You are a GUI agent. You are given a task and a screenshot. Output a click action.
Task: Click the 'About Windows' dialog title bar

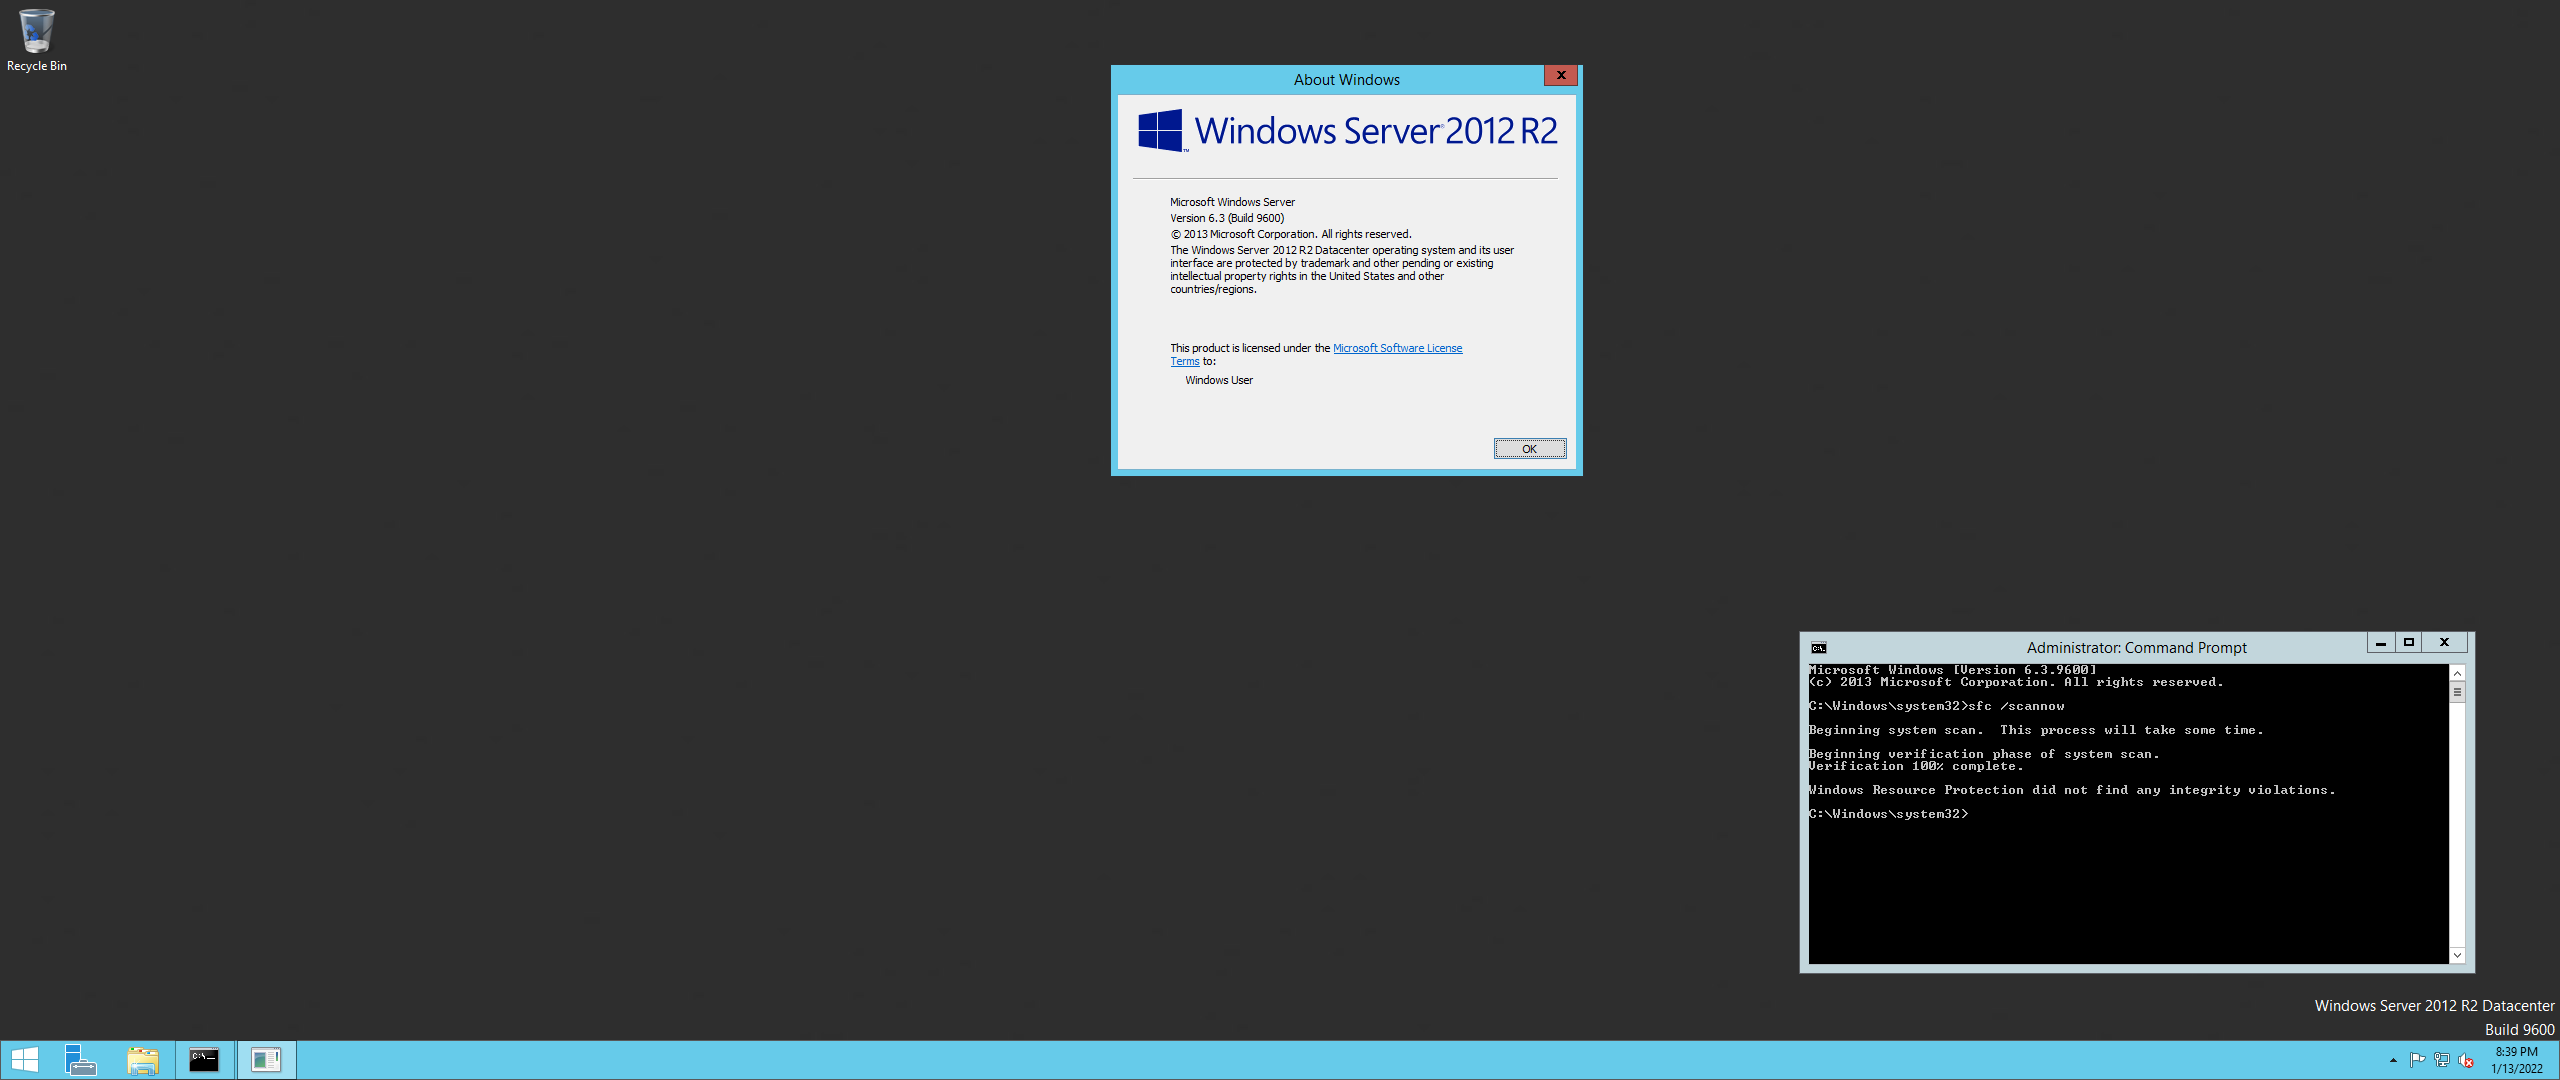(1346, 80)
